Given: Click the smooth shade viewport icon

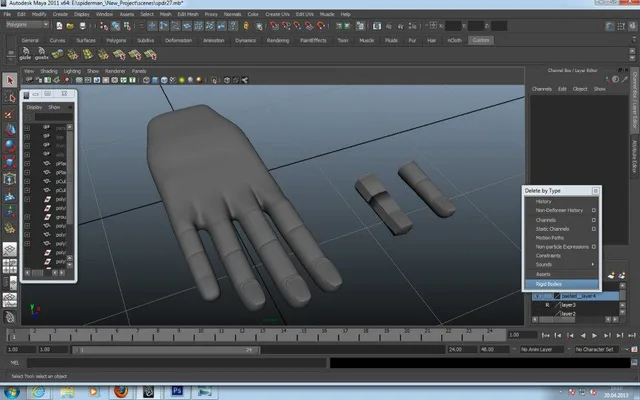Looking at the screenshot, I should [155, 80].
